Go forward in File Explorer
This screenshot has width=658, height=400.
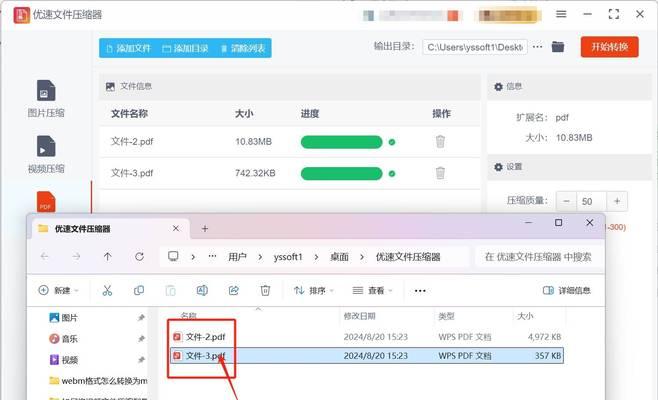coord(76,256)
